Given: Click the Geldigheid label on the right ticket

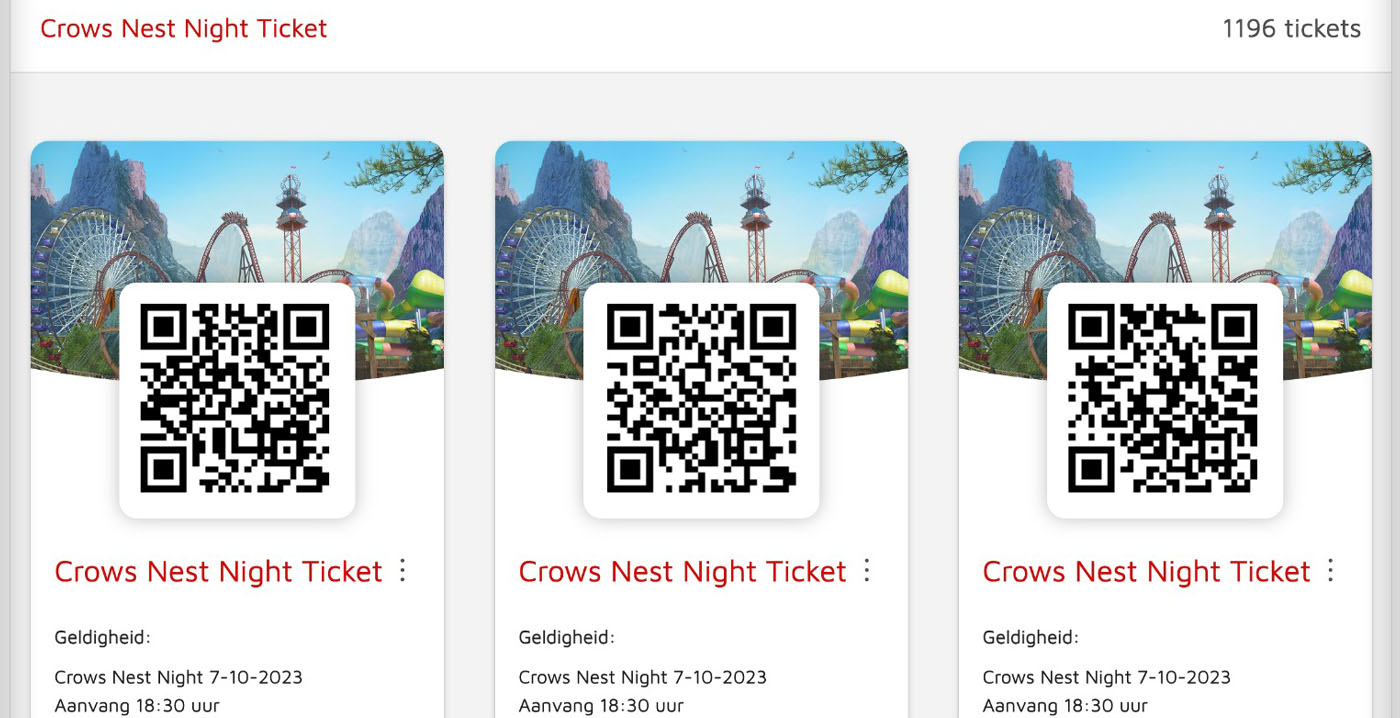Looking at the screenshot, I should (x=1030, y=638).
